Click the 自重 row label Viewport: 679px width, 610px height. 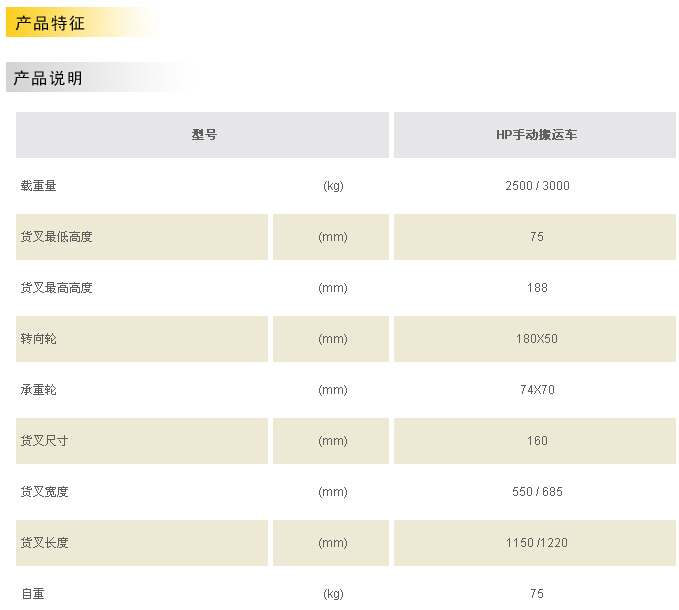point(33,594)
